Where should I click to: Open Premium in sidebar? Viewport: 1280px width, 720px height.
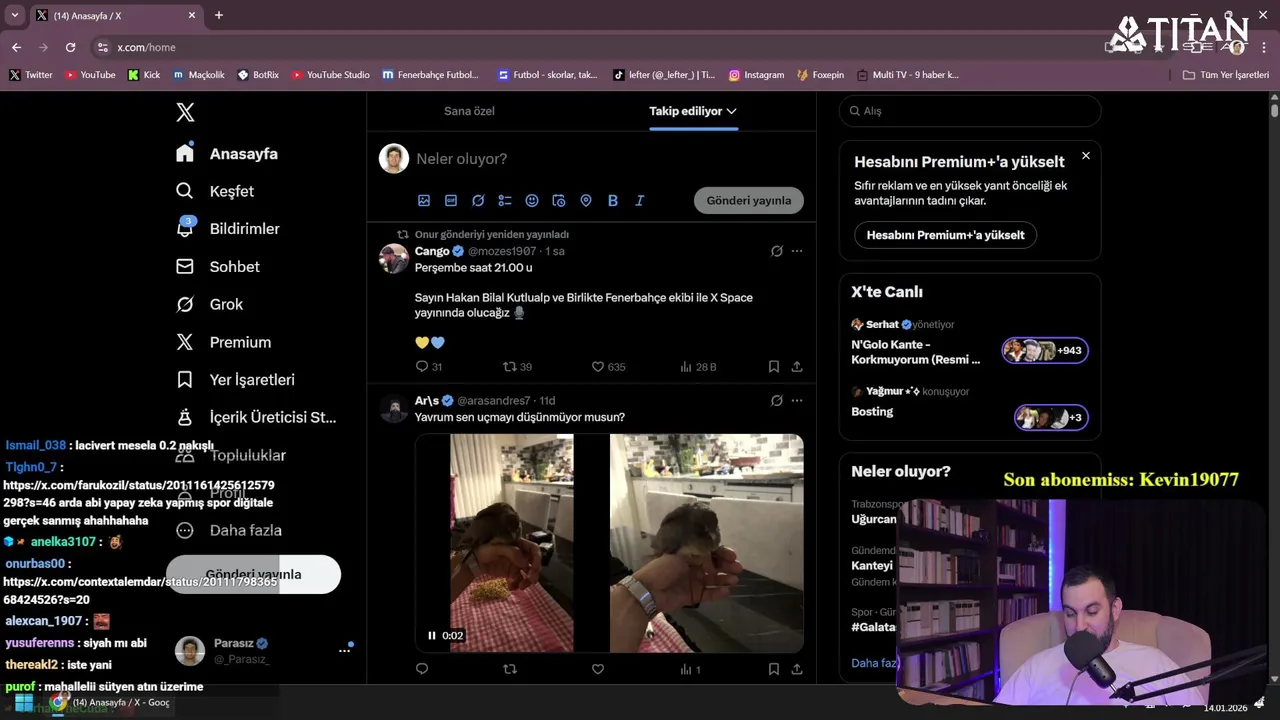tap(223, 342)
